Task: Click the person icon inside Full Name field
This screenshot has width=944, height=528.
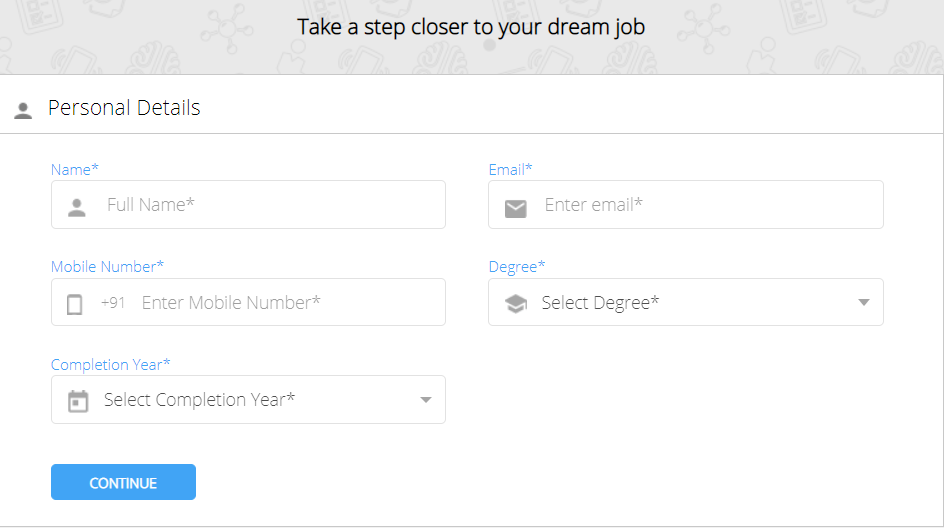Action: click(76, 207)
